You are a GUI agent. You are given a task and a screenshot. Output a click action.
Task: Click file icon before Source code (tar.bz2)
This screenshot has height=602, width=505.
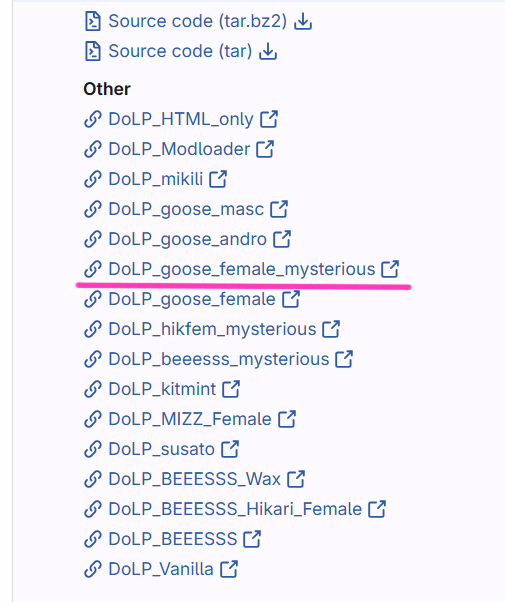[x=93, y=21]
